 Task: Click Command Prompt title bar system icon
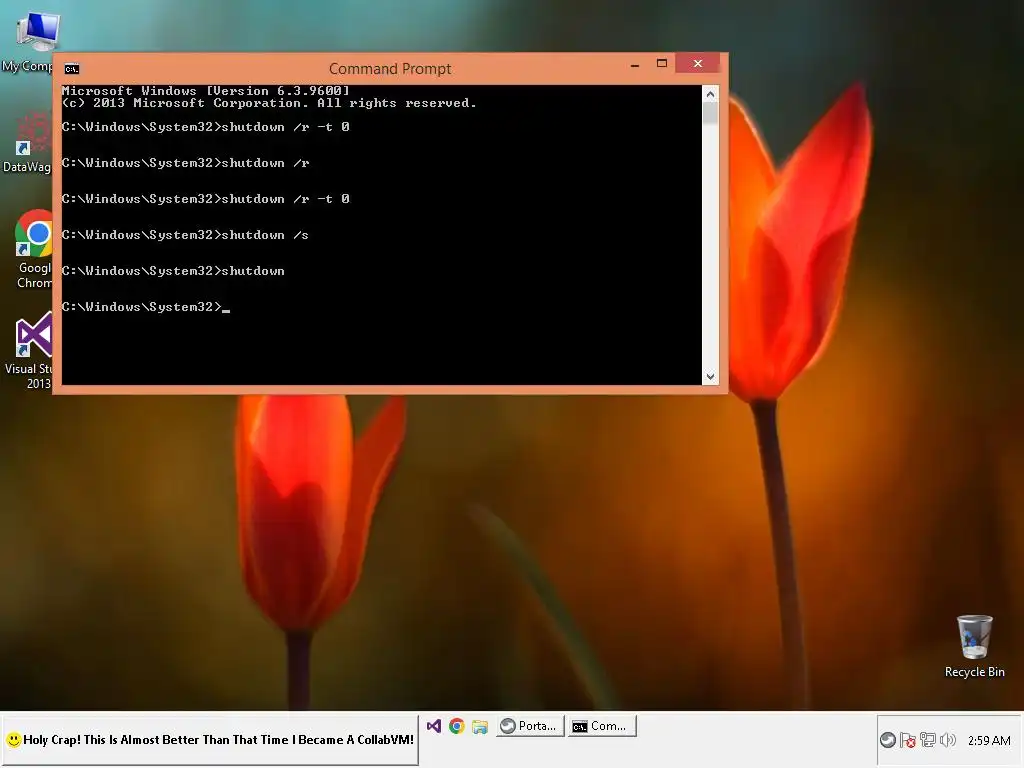pyautogui.click(x=72, y=69)
